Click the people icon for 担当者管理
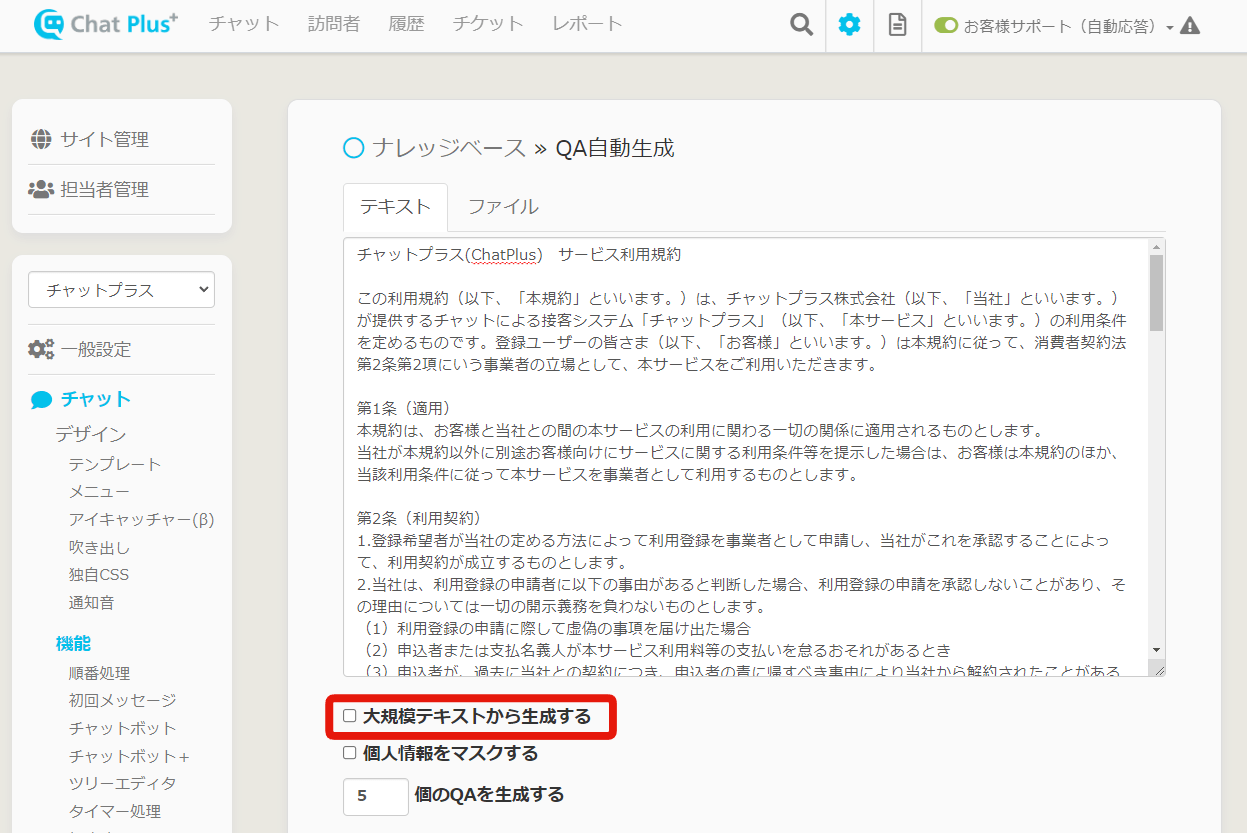This screenshot has width=1247, height=833. click(x=41, y=189)
